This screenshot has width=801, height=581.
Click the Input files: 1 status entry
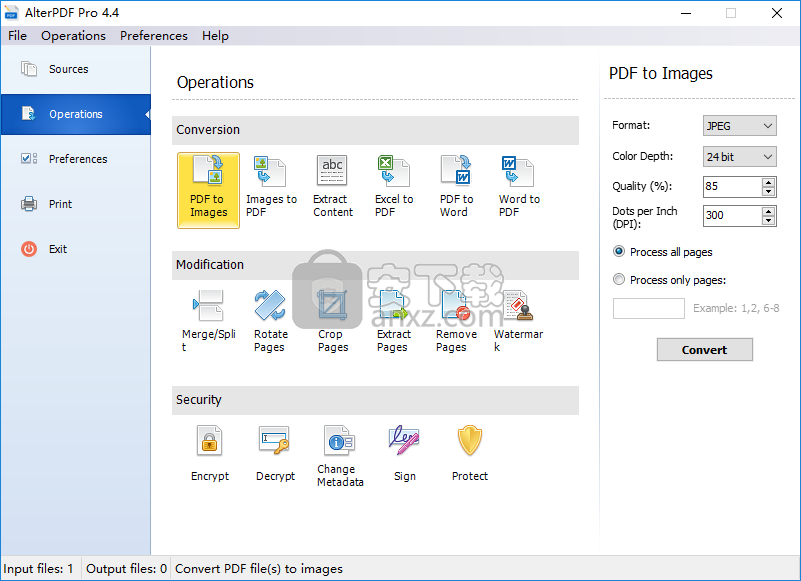39,569
